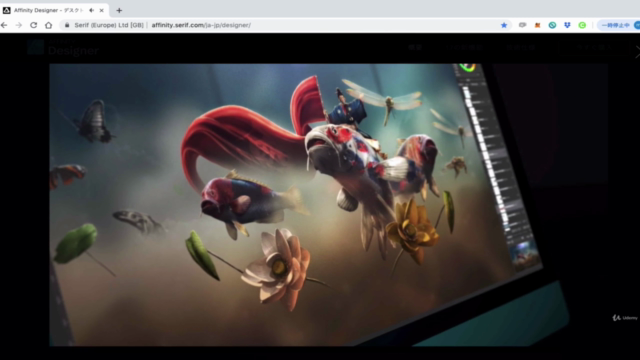Screen dimensions: 640x360
Task: Click the Affinity Designer logo in the header
Action: coord(63,48)
